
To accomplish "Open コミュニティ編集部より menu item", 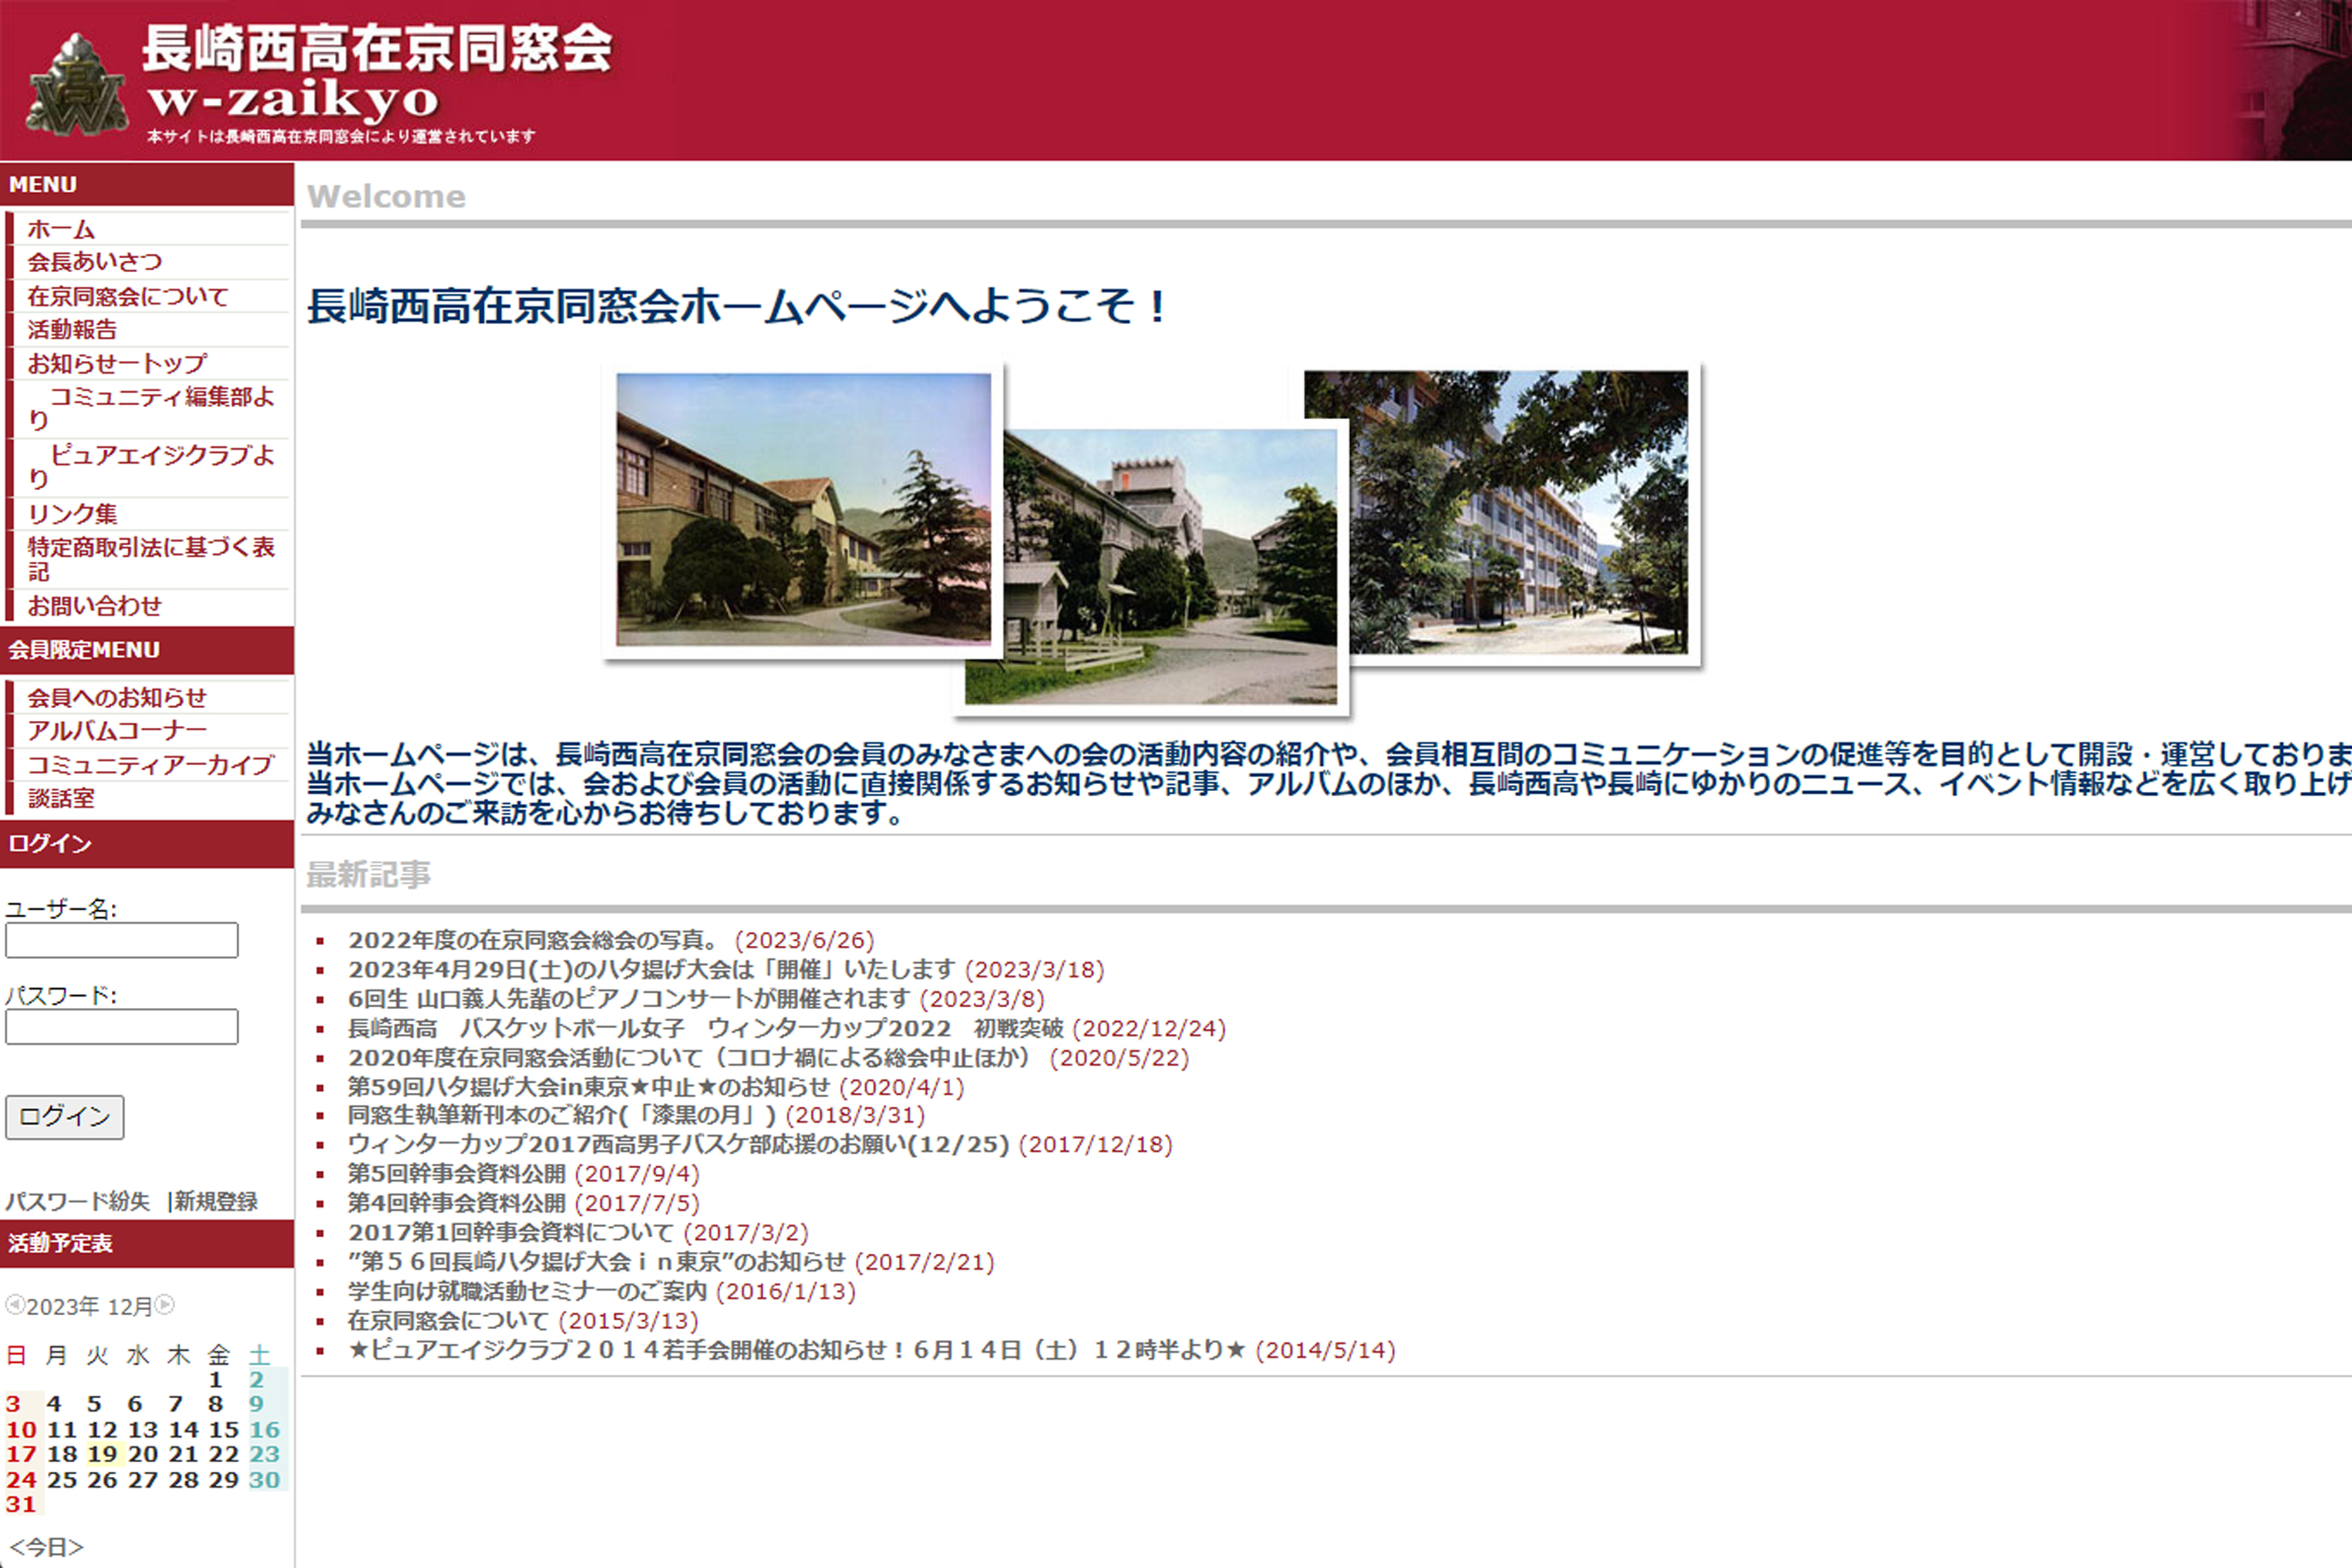I will pyautogui.click(x=151, y=408).
